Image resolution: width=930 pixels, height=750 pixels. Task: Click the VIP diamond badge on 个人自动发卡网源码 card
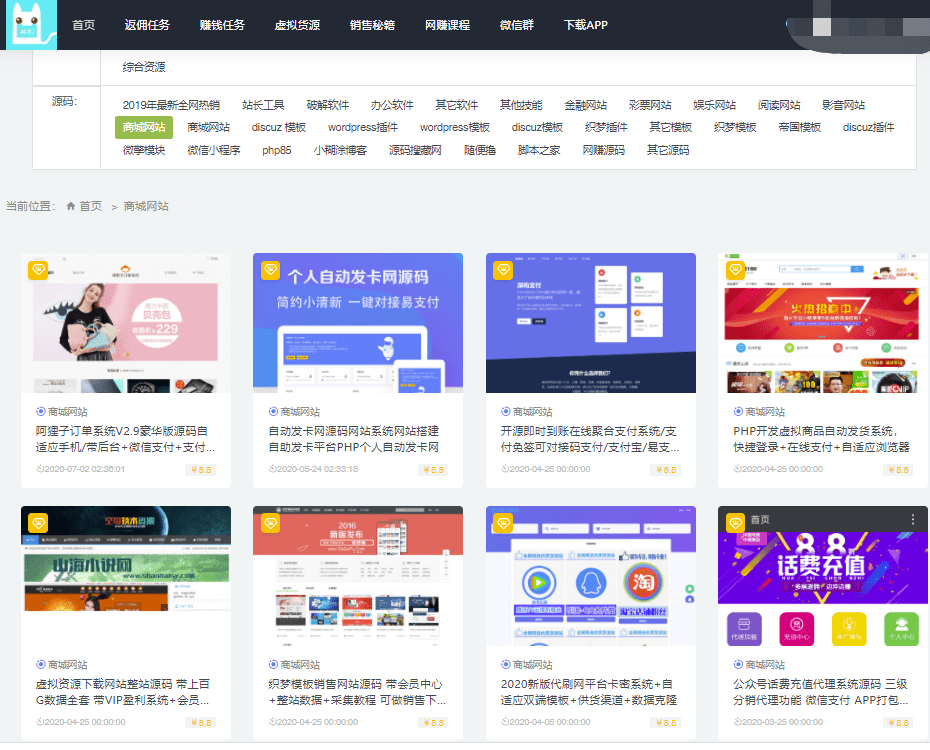[x=270, y=270]
